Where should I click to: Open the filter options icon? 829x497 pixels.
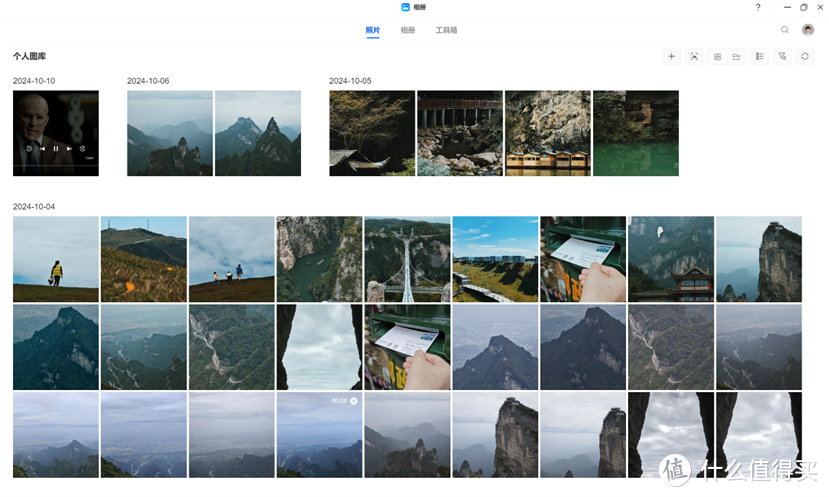782,57
